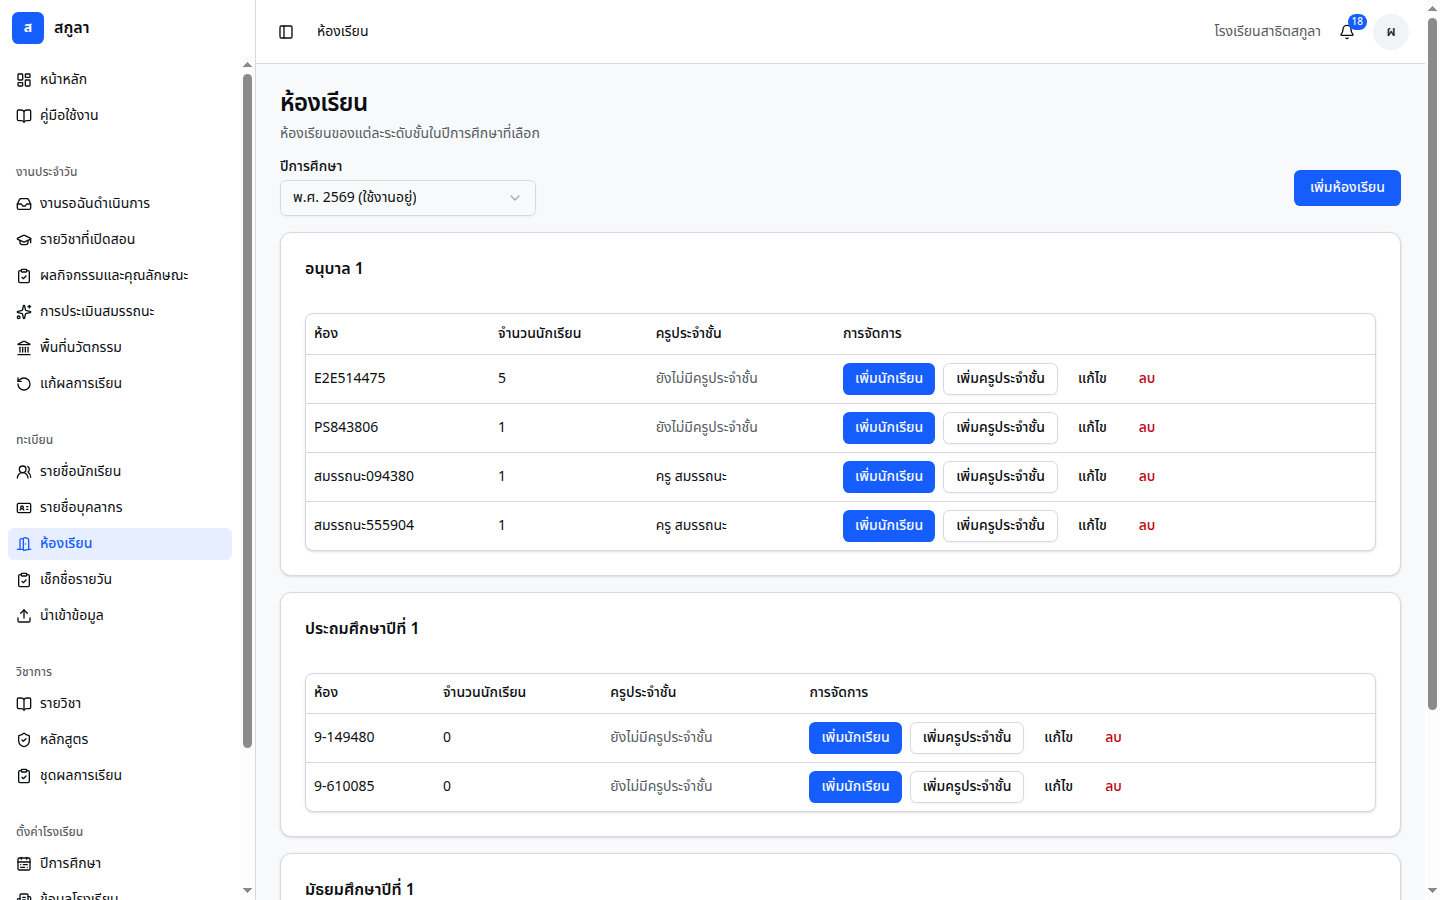Click the รายวิชาที่เปิดสอน graduation cap icon

coord(24,240)
